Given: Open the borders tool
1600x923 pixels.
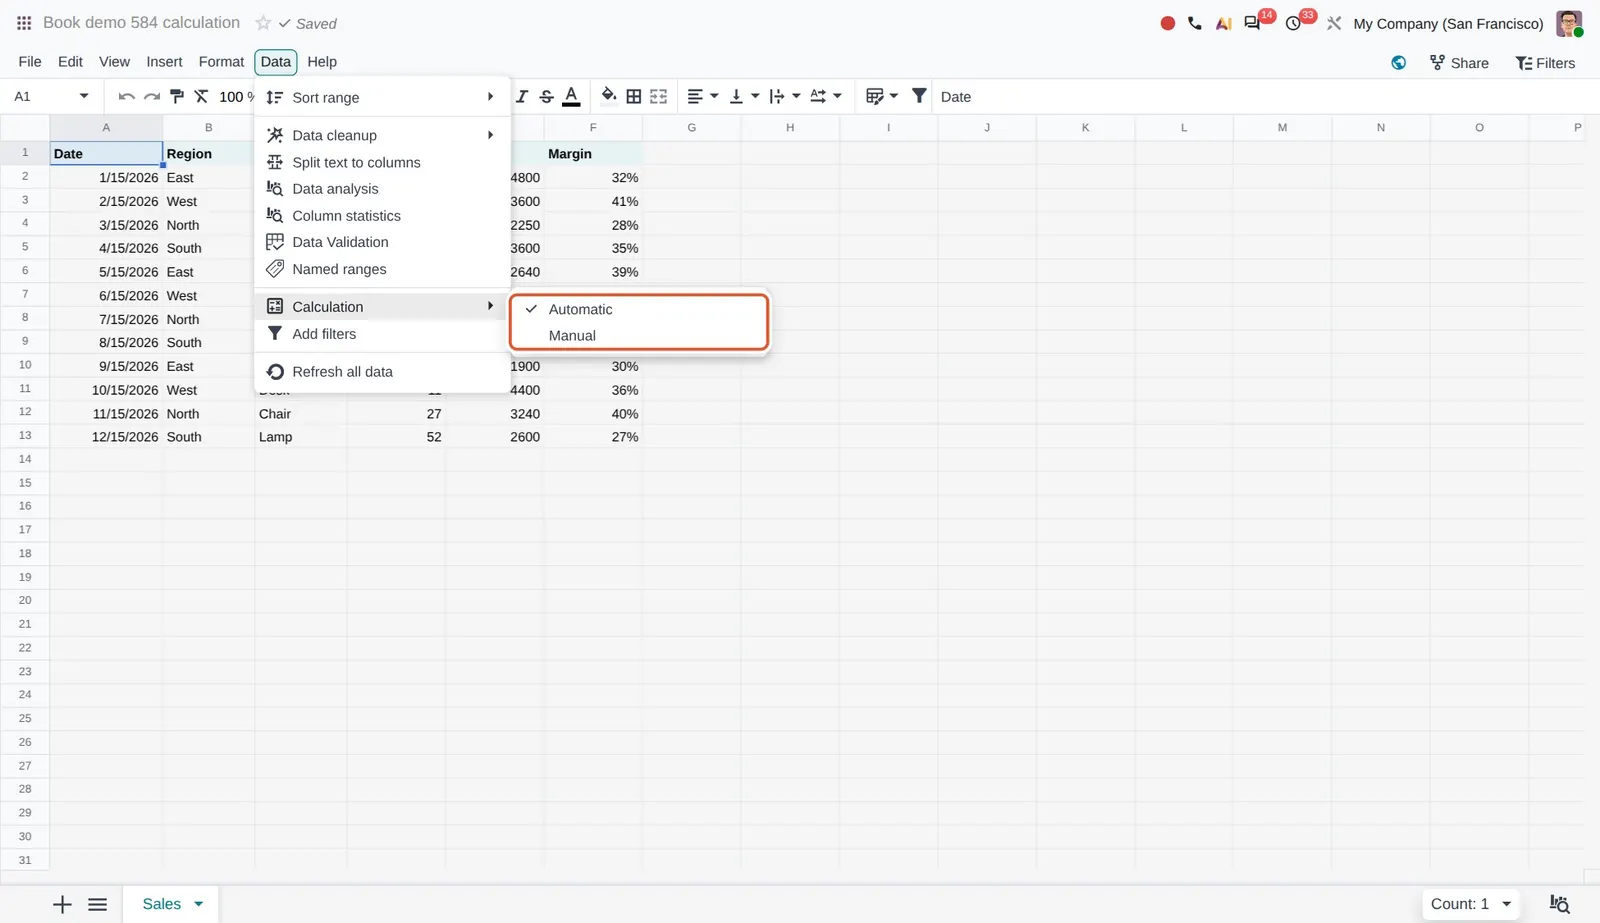Looking at the screenshot, I should coord(633,96).
